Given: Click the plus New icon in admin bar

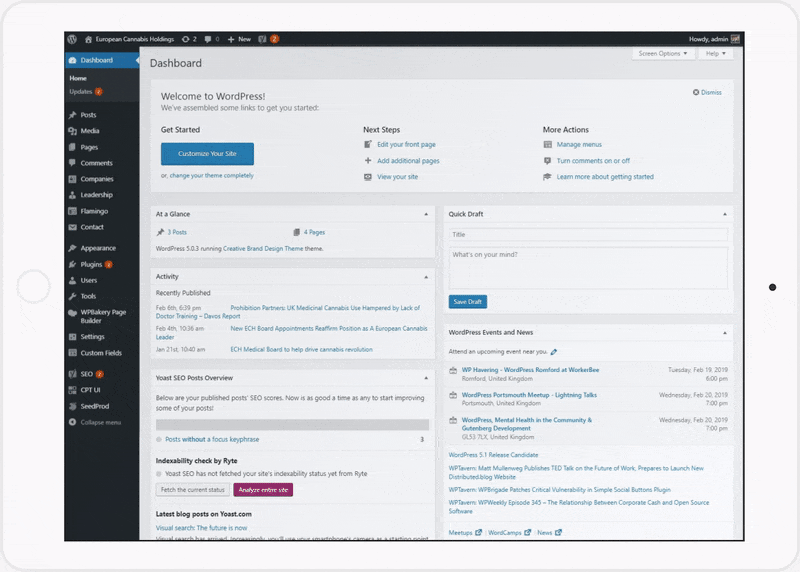Looking at the screenshot, I should tap(231, 39).
